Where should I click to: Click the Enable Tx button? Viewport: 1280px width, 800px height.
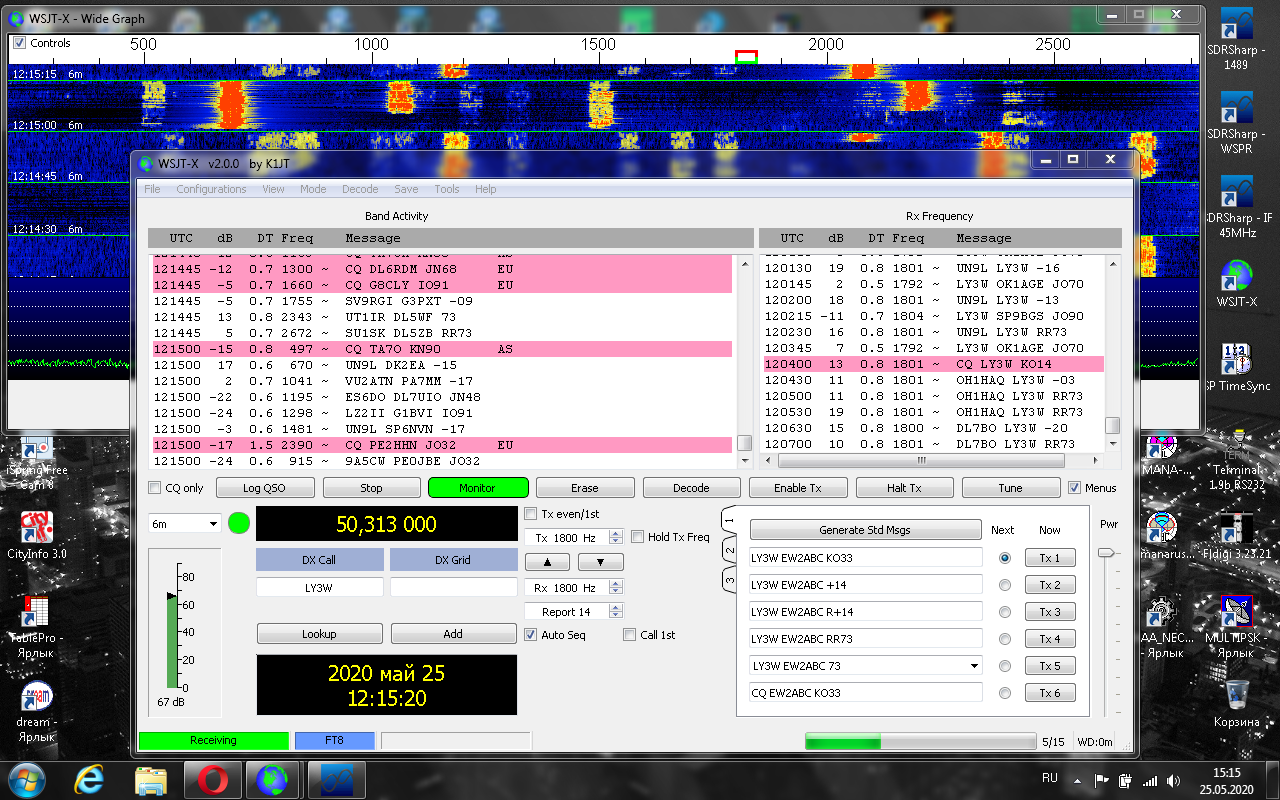click(797, 488)
